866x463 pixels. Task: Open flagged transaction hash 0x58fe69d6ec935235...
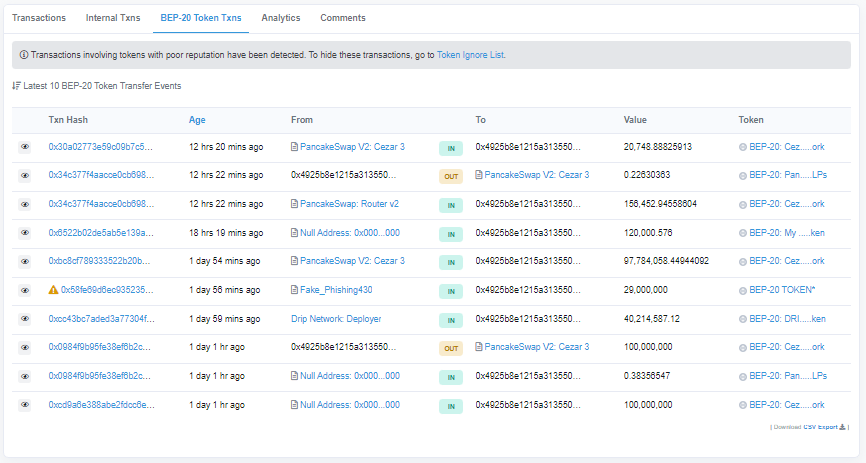[107, 290]
